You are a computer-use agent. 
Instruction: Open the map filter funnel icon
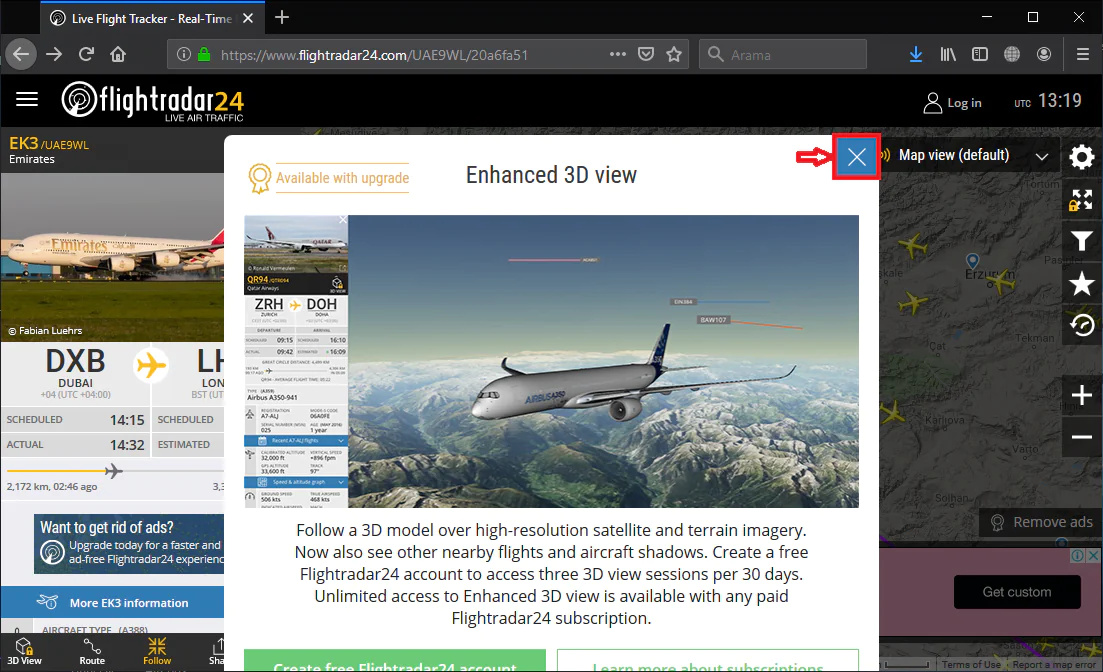1081,241
